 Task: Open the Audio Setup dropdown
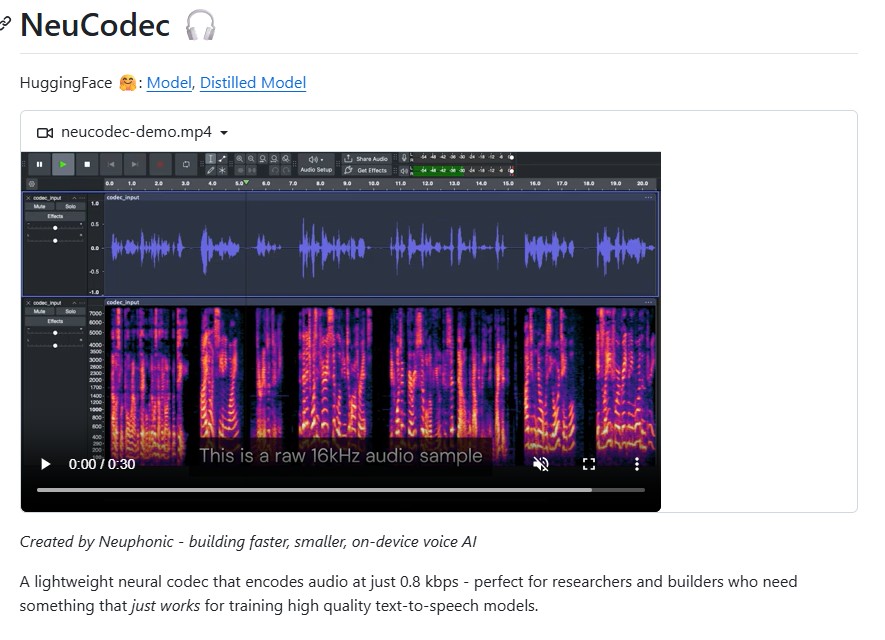pos(316,164)
